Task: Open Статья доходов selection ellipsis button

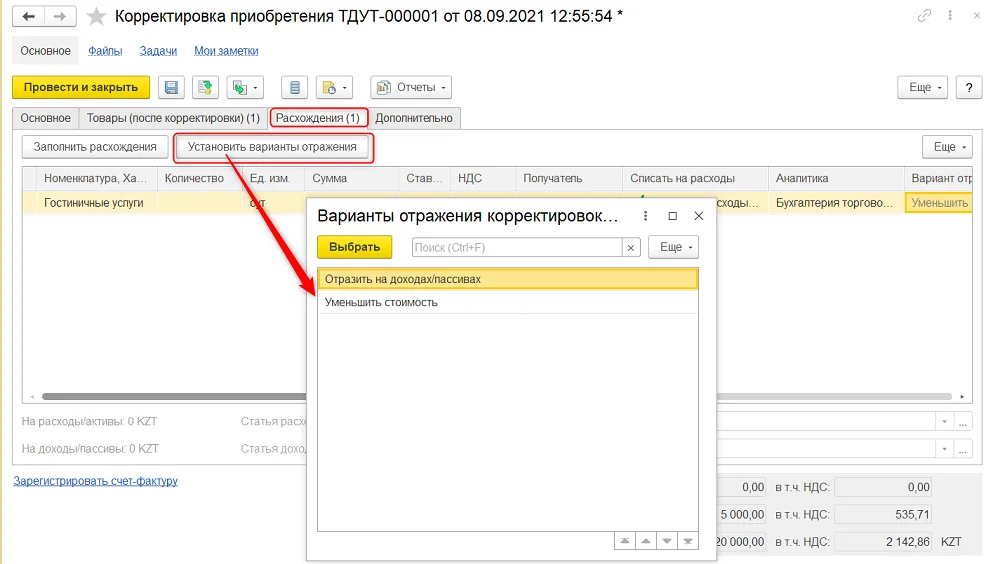Action: pyautogui.click(x=963, y=449)
